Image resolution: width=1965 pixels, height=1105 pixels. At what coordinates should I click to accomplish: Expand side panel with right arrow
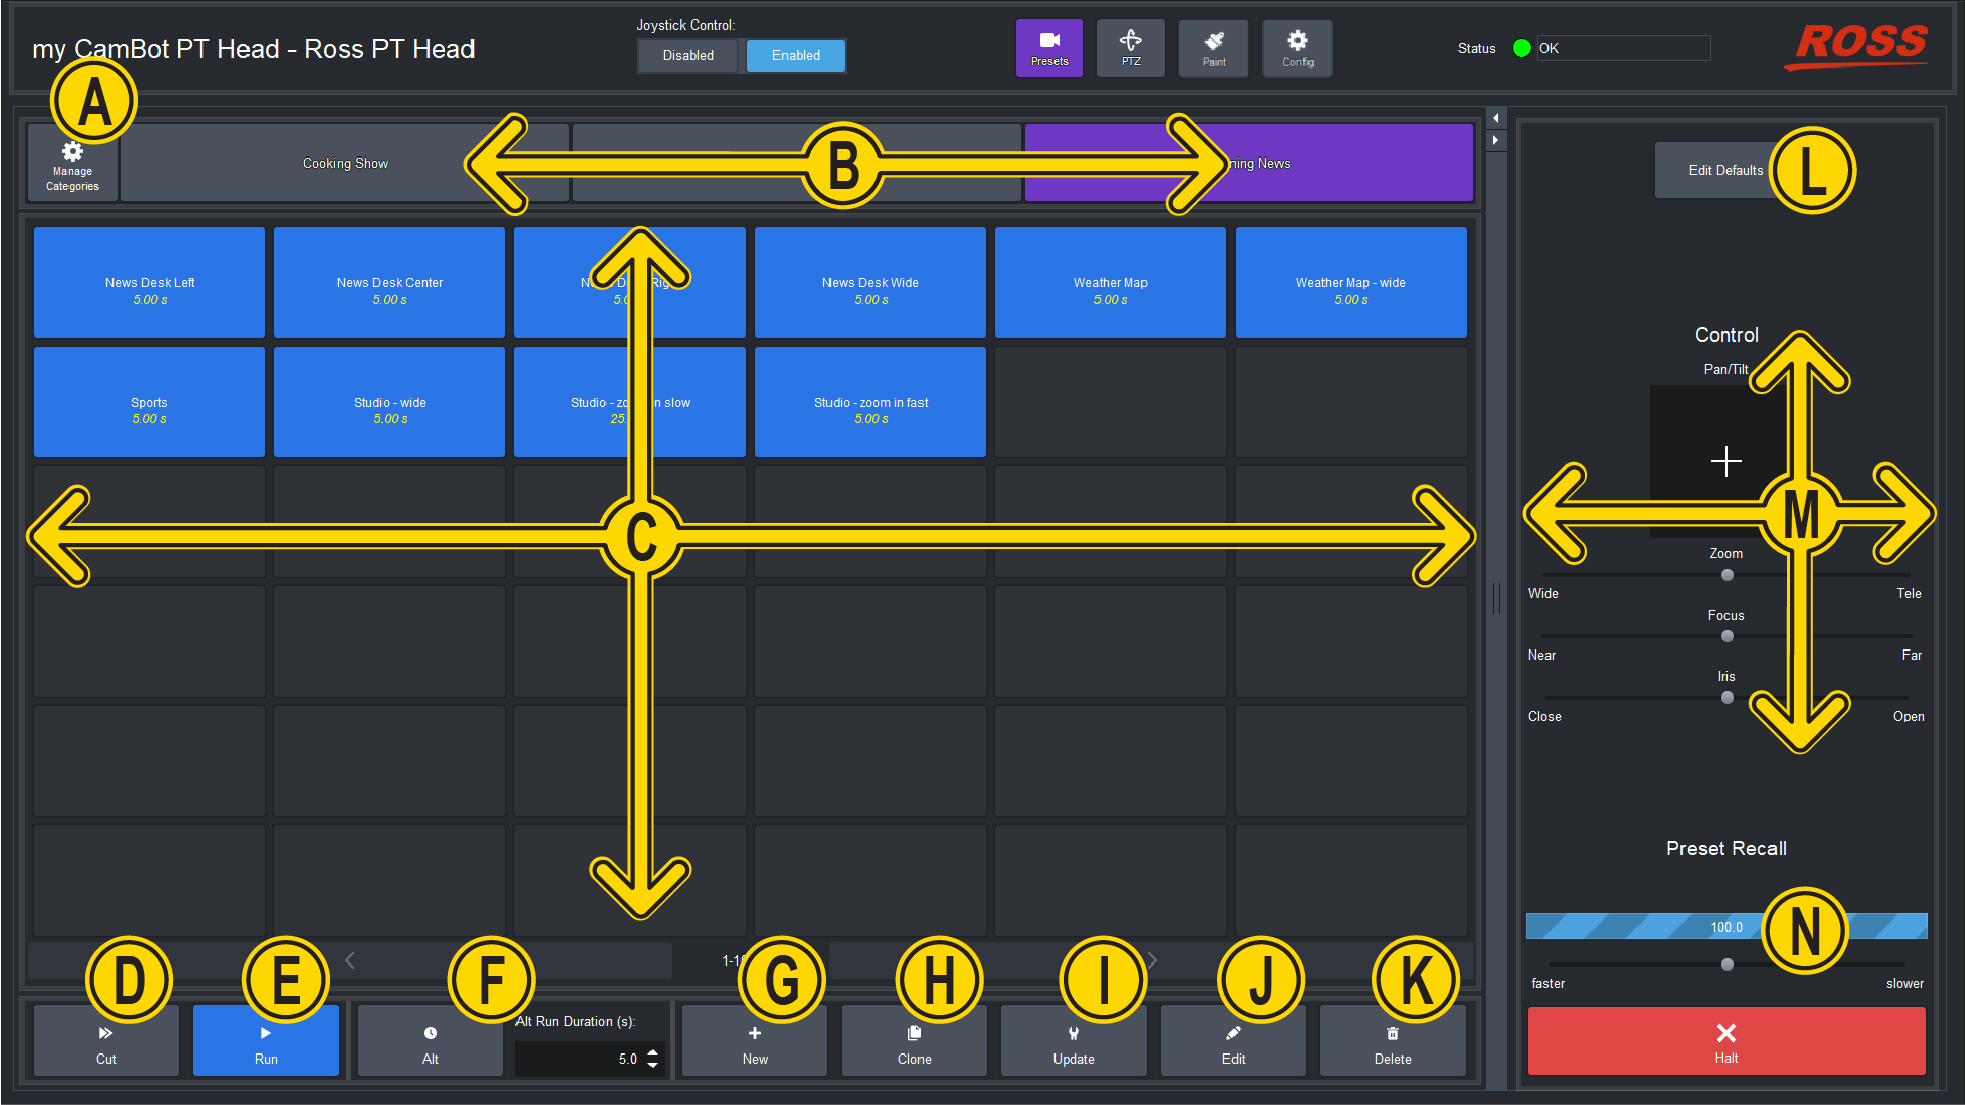(1495, 140)
